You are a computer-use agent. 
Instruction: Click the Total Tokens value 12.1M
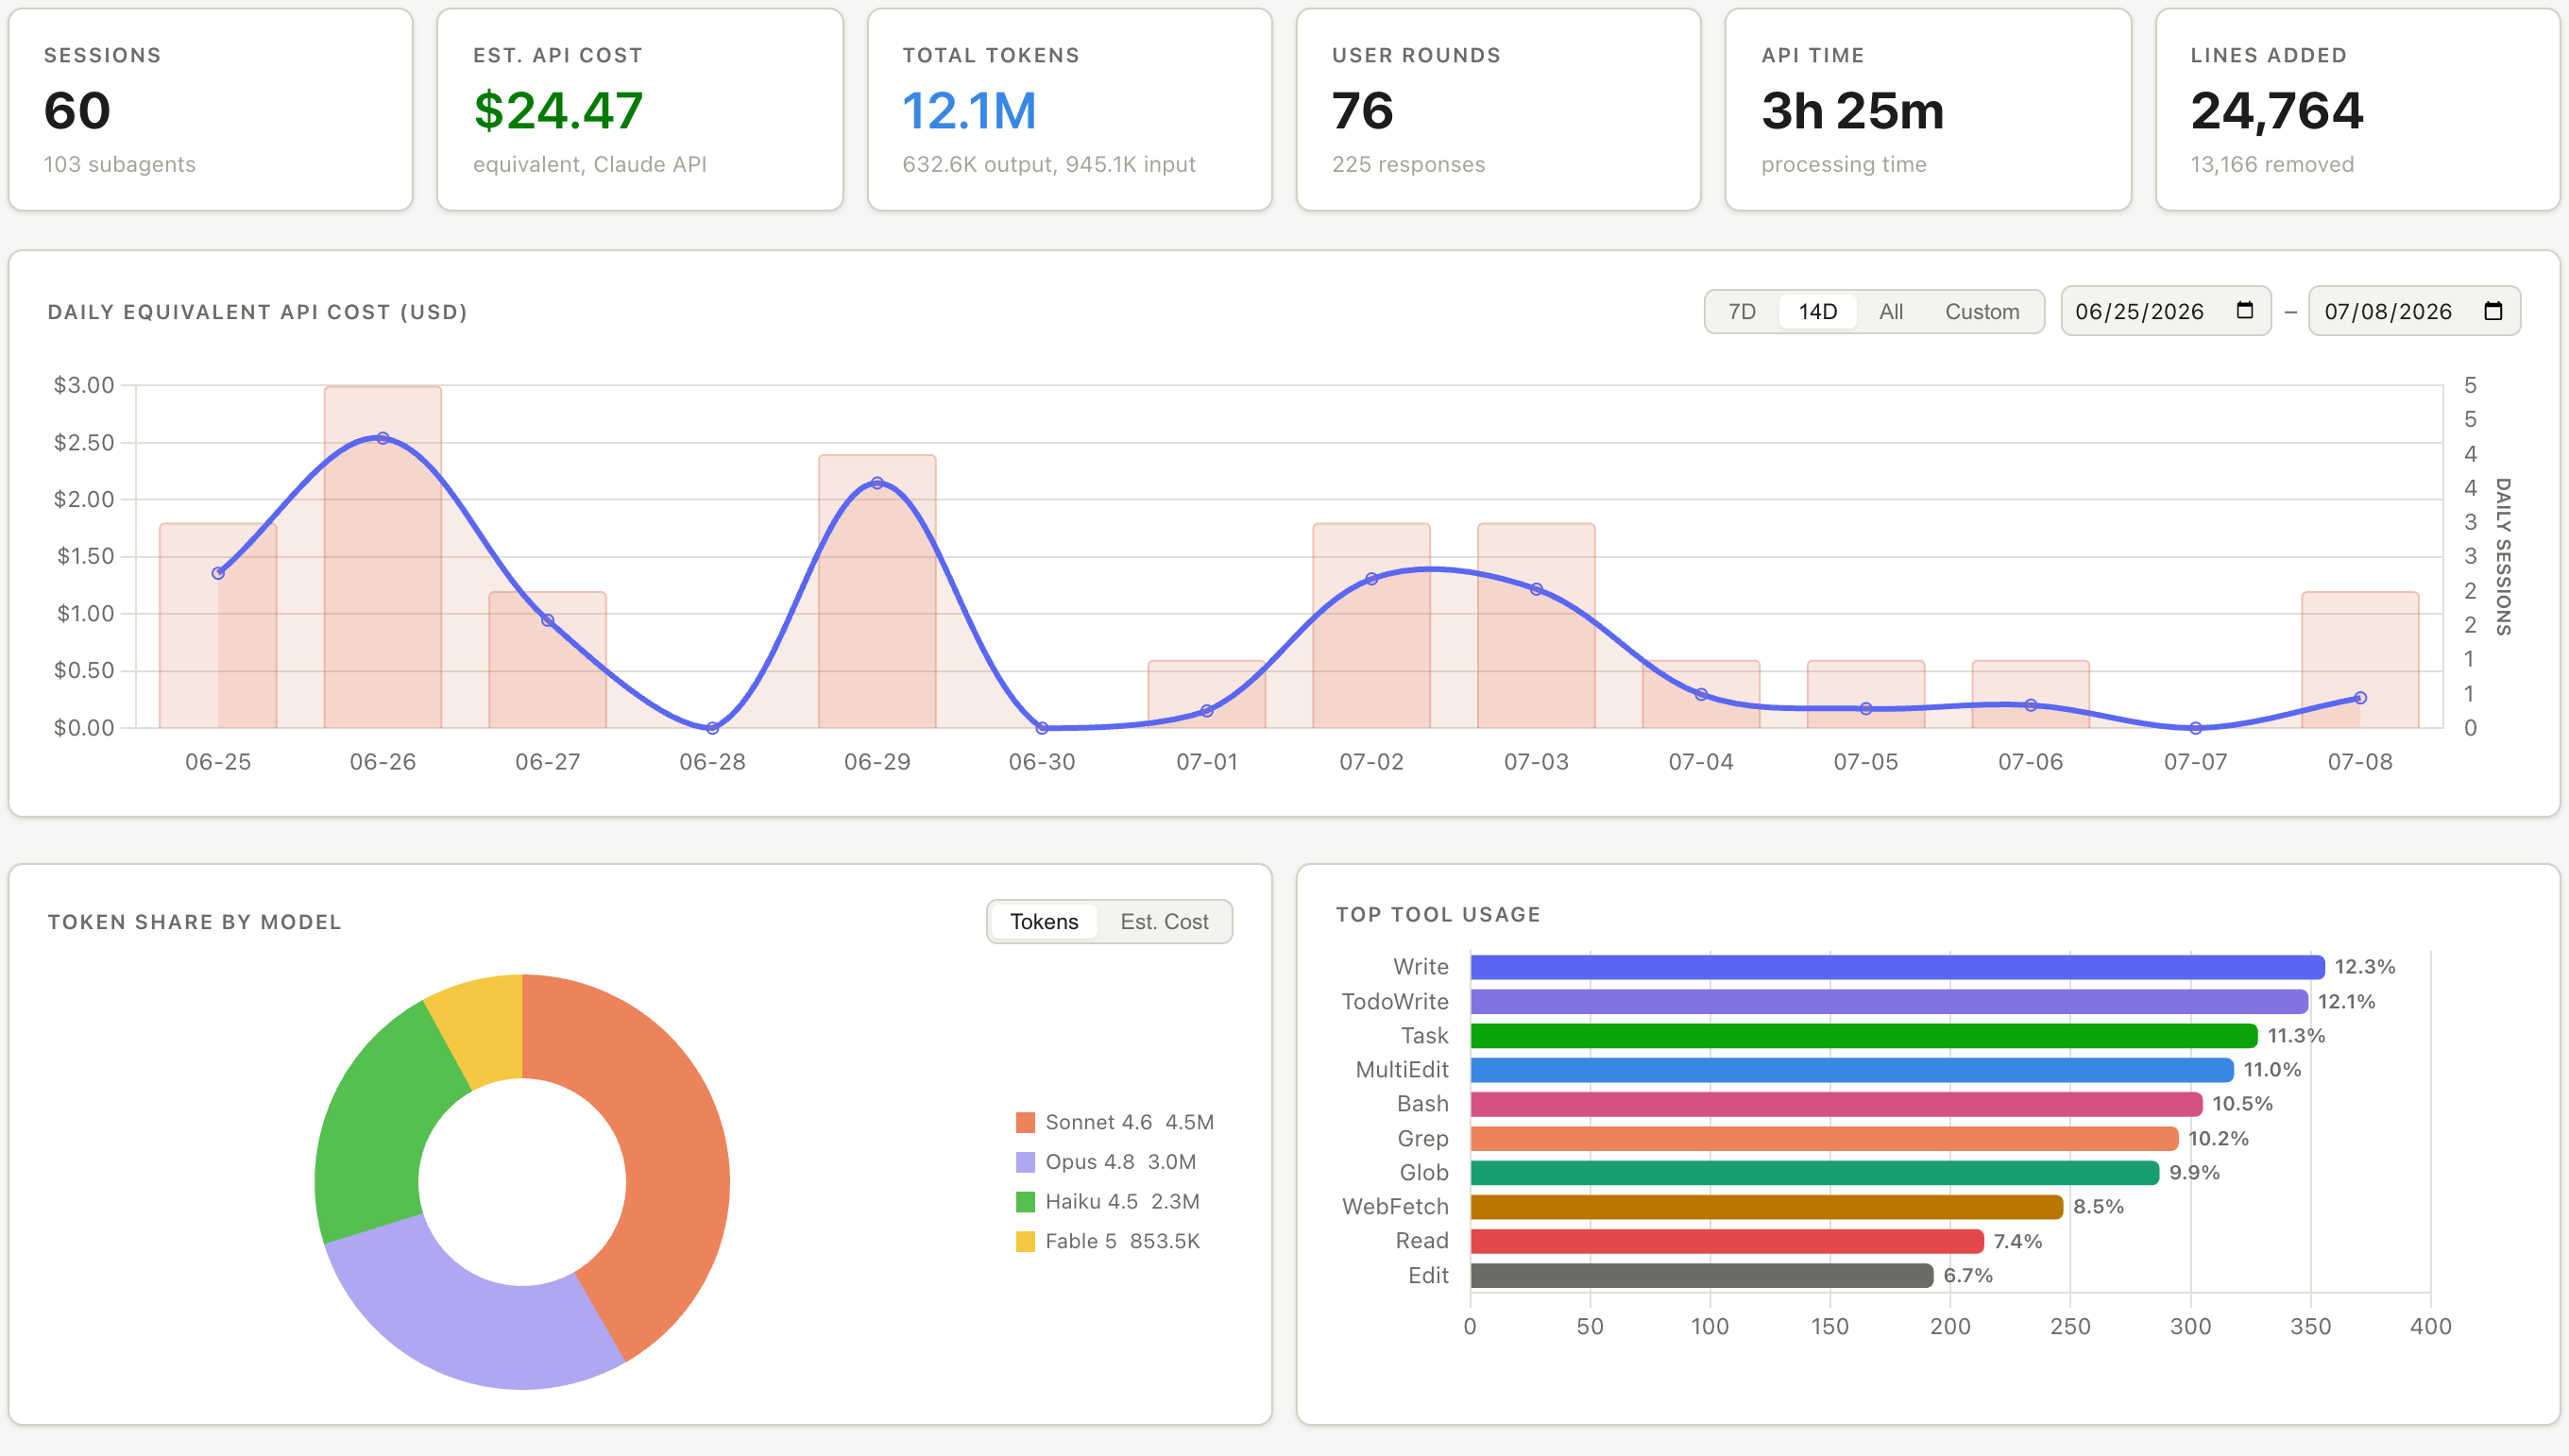969,110
